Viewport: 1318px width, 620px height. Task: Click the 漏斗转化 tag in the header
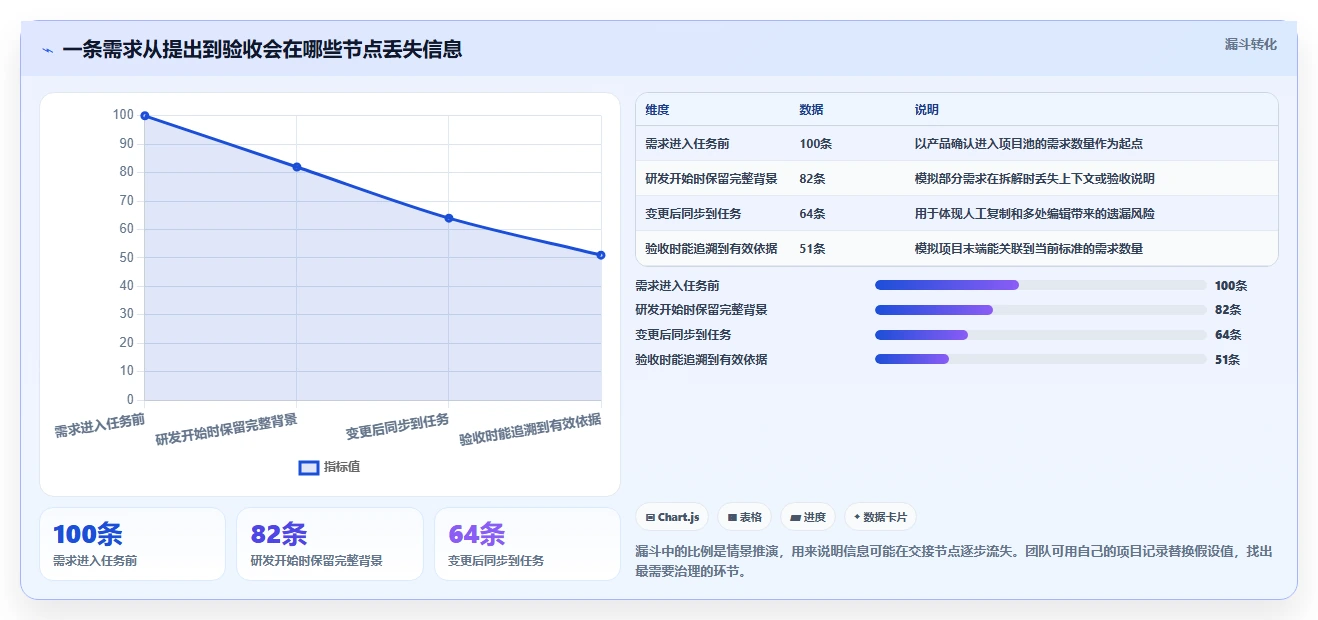pos(1250,44)
